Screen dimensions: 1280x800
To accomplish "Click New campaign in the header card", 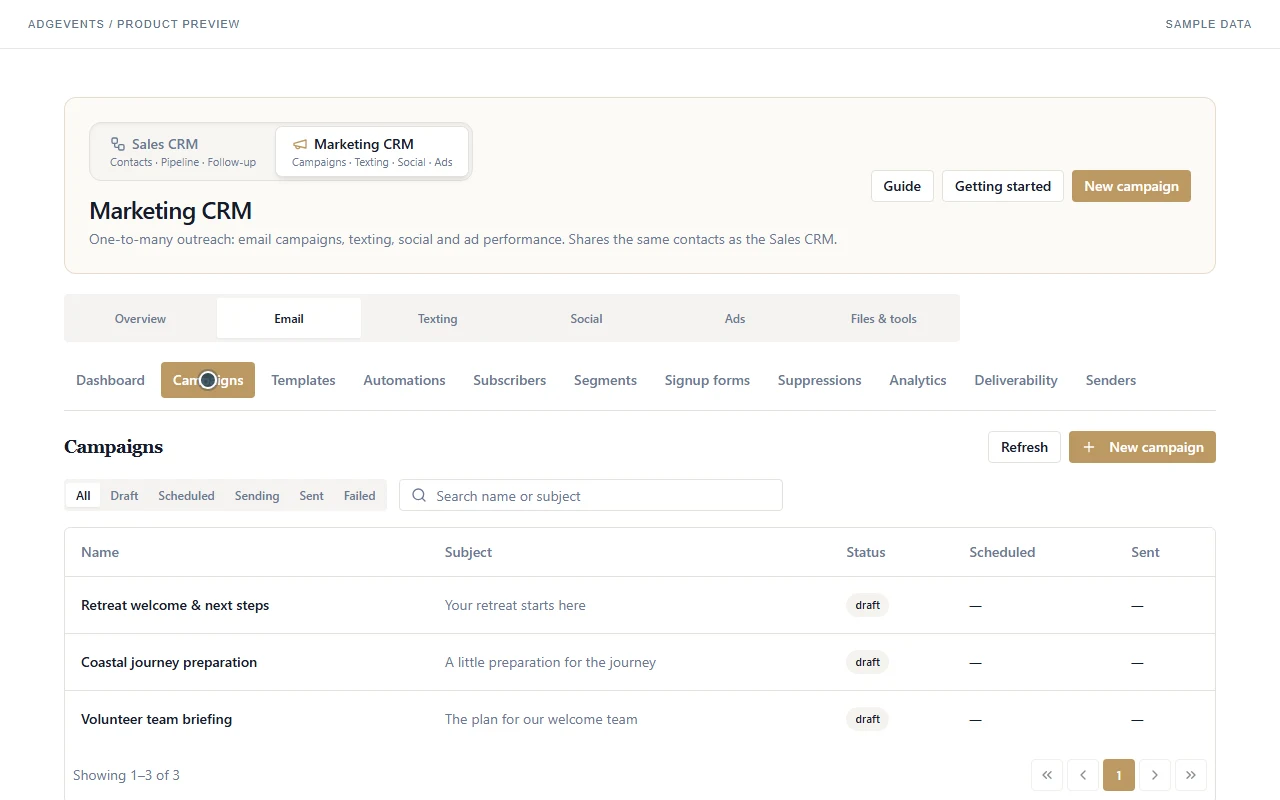I will (x=1131, y=186).
